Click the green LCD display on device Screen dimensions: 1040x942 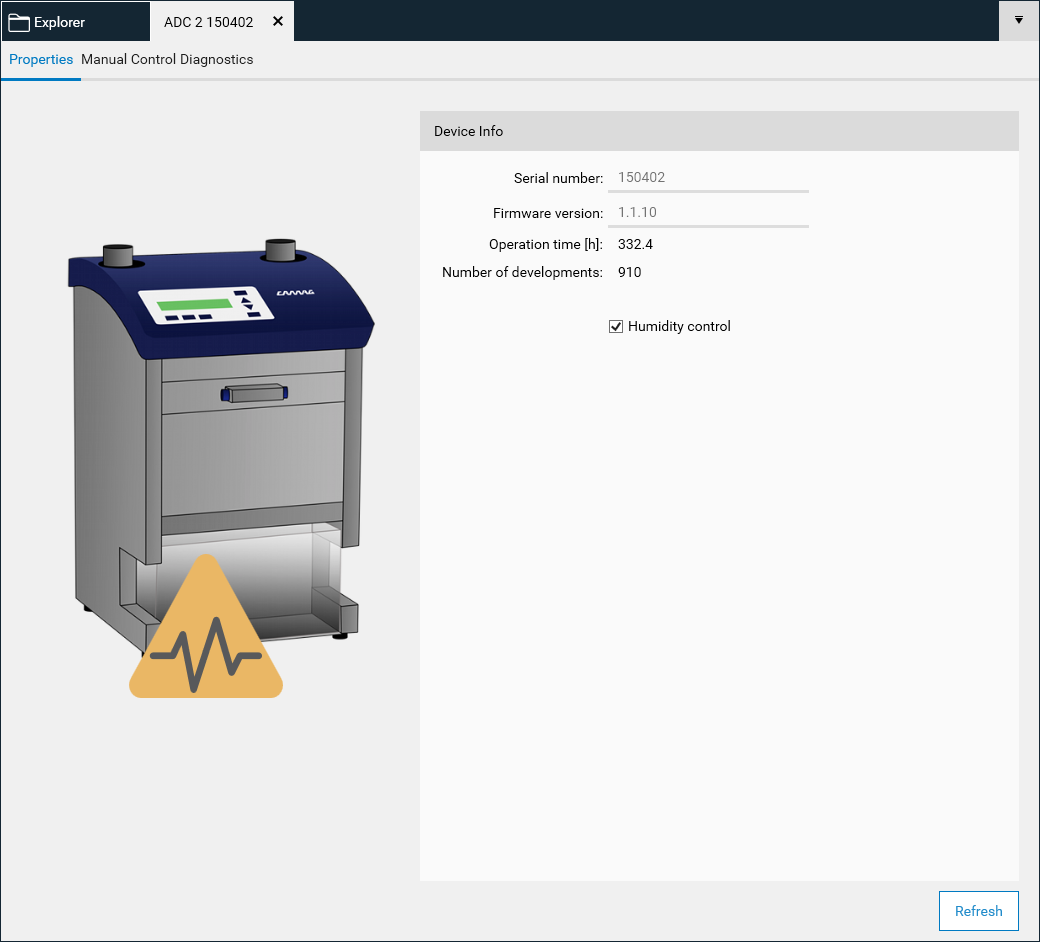point(186,304)
